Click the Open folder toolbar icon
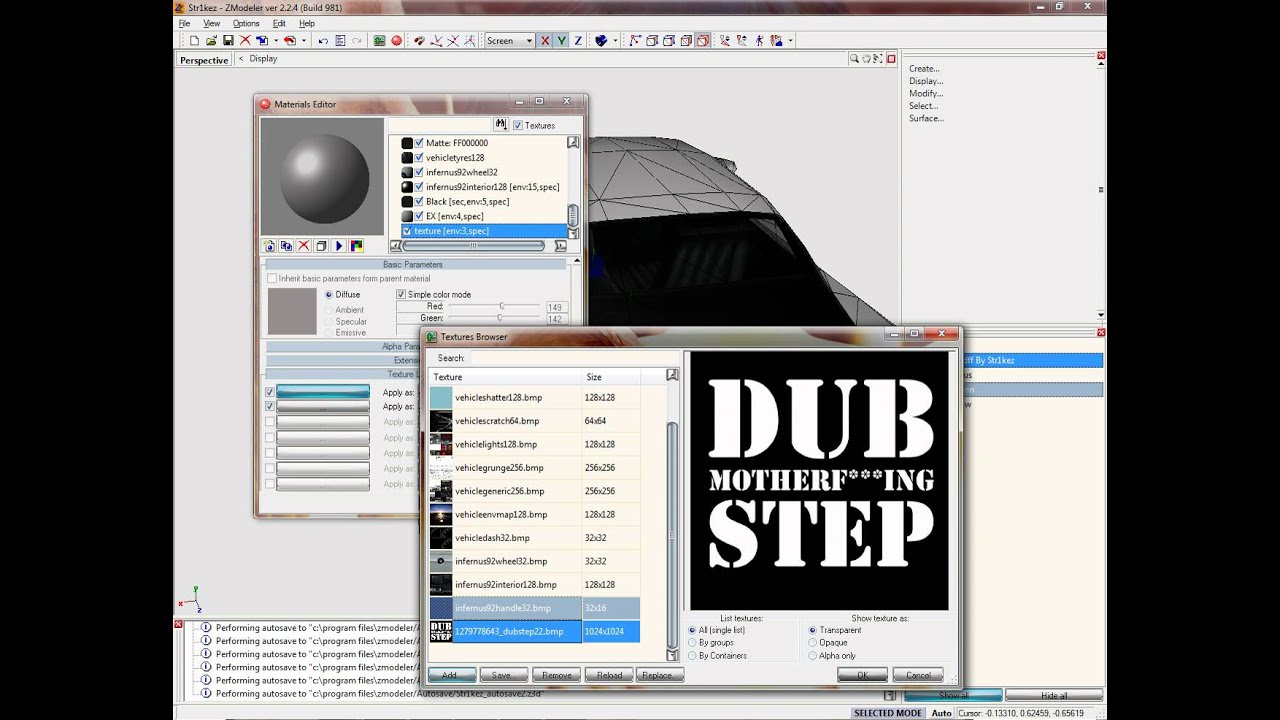The height and width of the screenshot is (720, 1280). pyautogui.click(x=211, y=40)
